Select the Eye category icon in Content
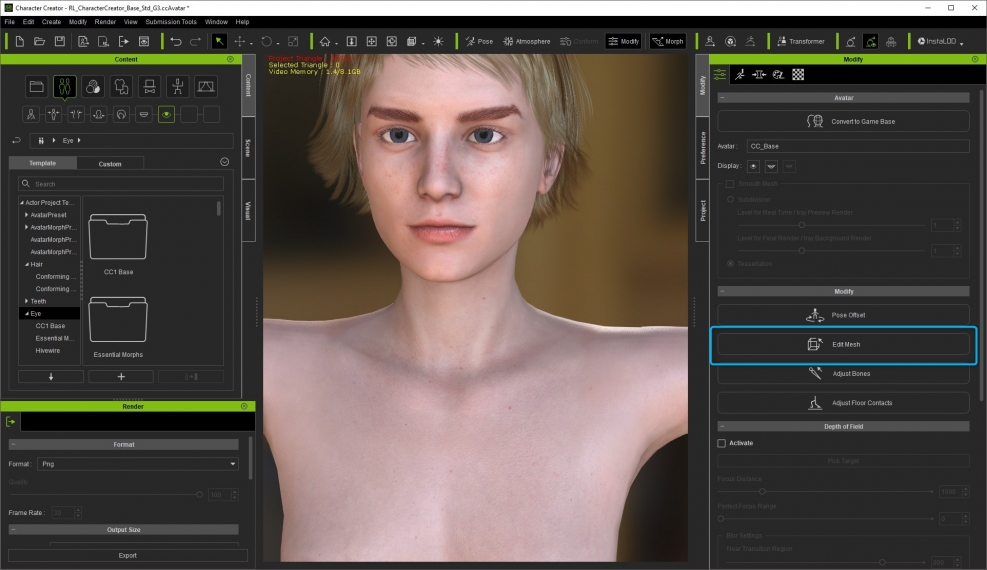 (166, 114)
